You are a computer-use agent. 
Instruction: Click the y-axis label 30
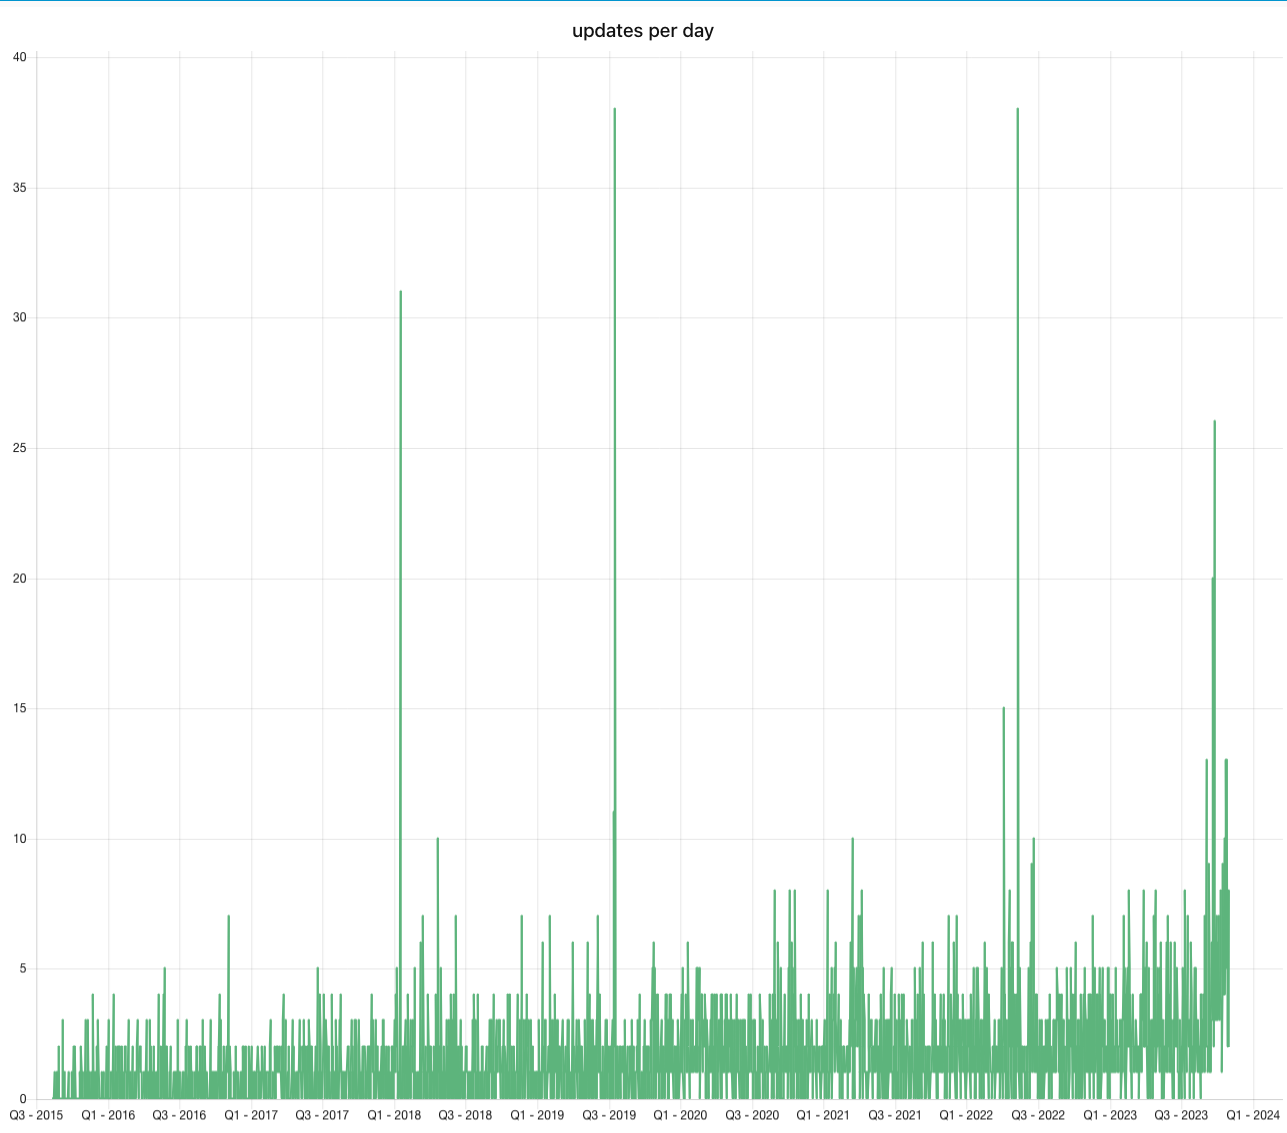(20, 318)
